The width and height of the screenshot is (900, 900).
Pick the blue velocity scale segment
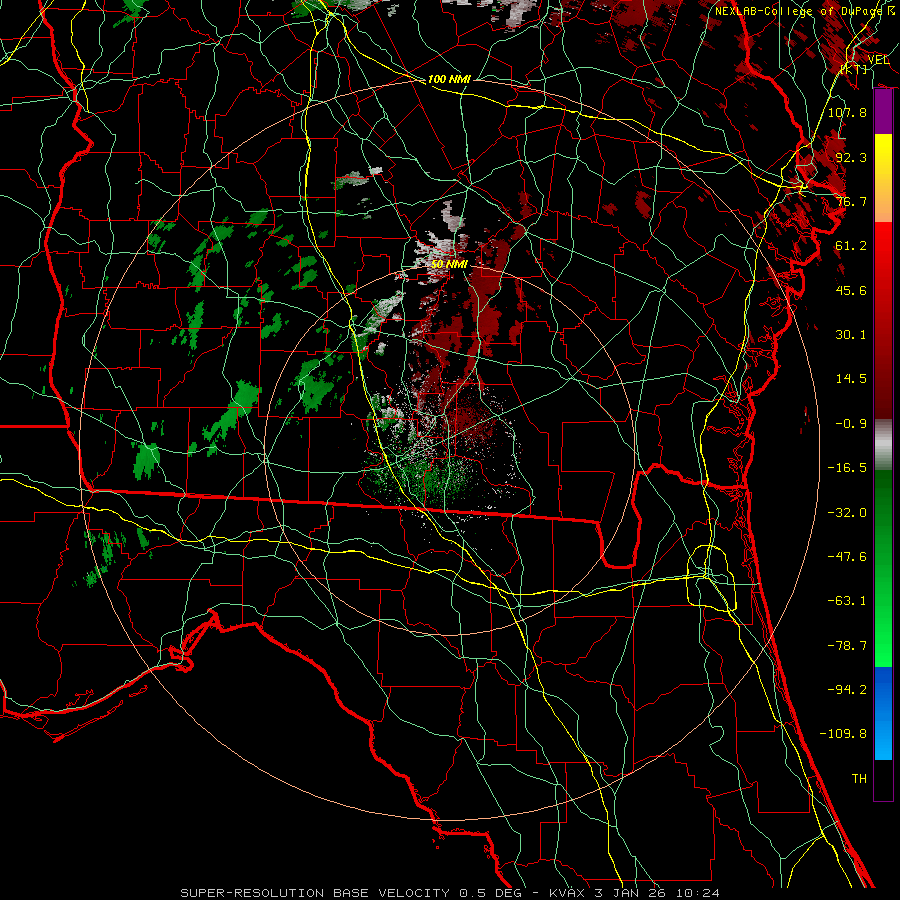(x=883, y=713)
